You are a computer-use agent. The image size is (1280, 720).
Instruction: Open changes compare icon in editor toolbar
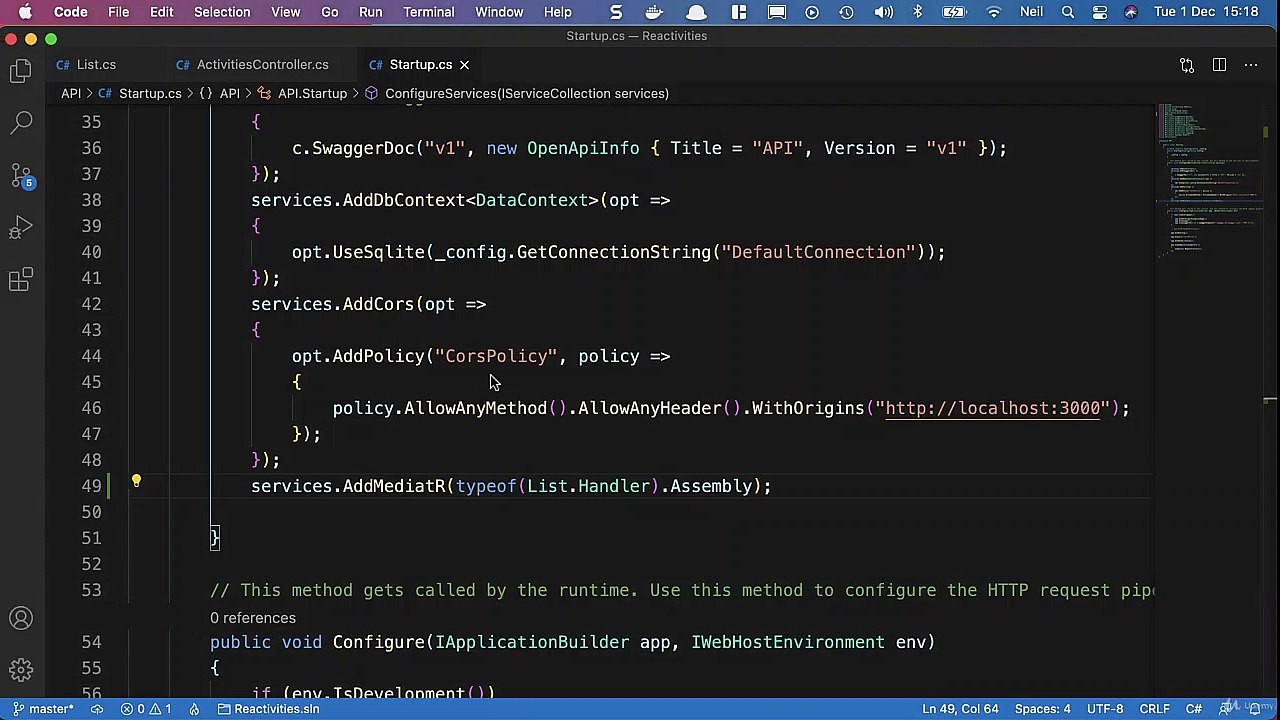[x=1187, y=65]
